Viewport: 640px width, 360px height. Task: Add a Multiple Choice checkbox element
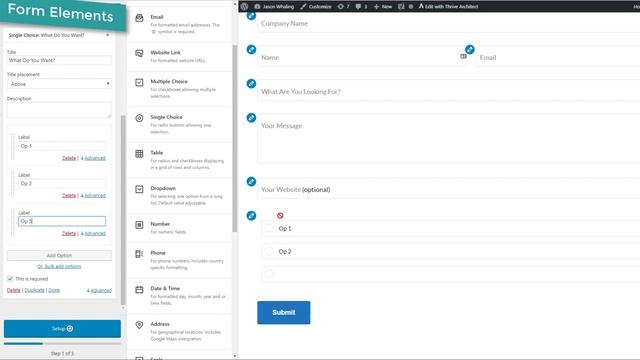180,89
